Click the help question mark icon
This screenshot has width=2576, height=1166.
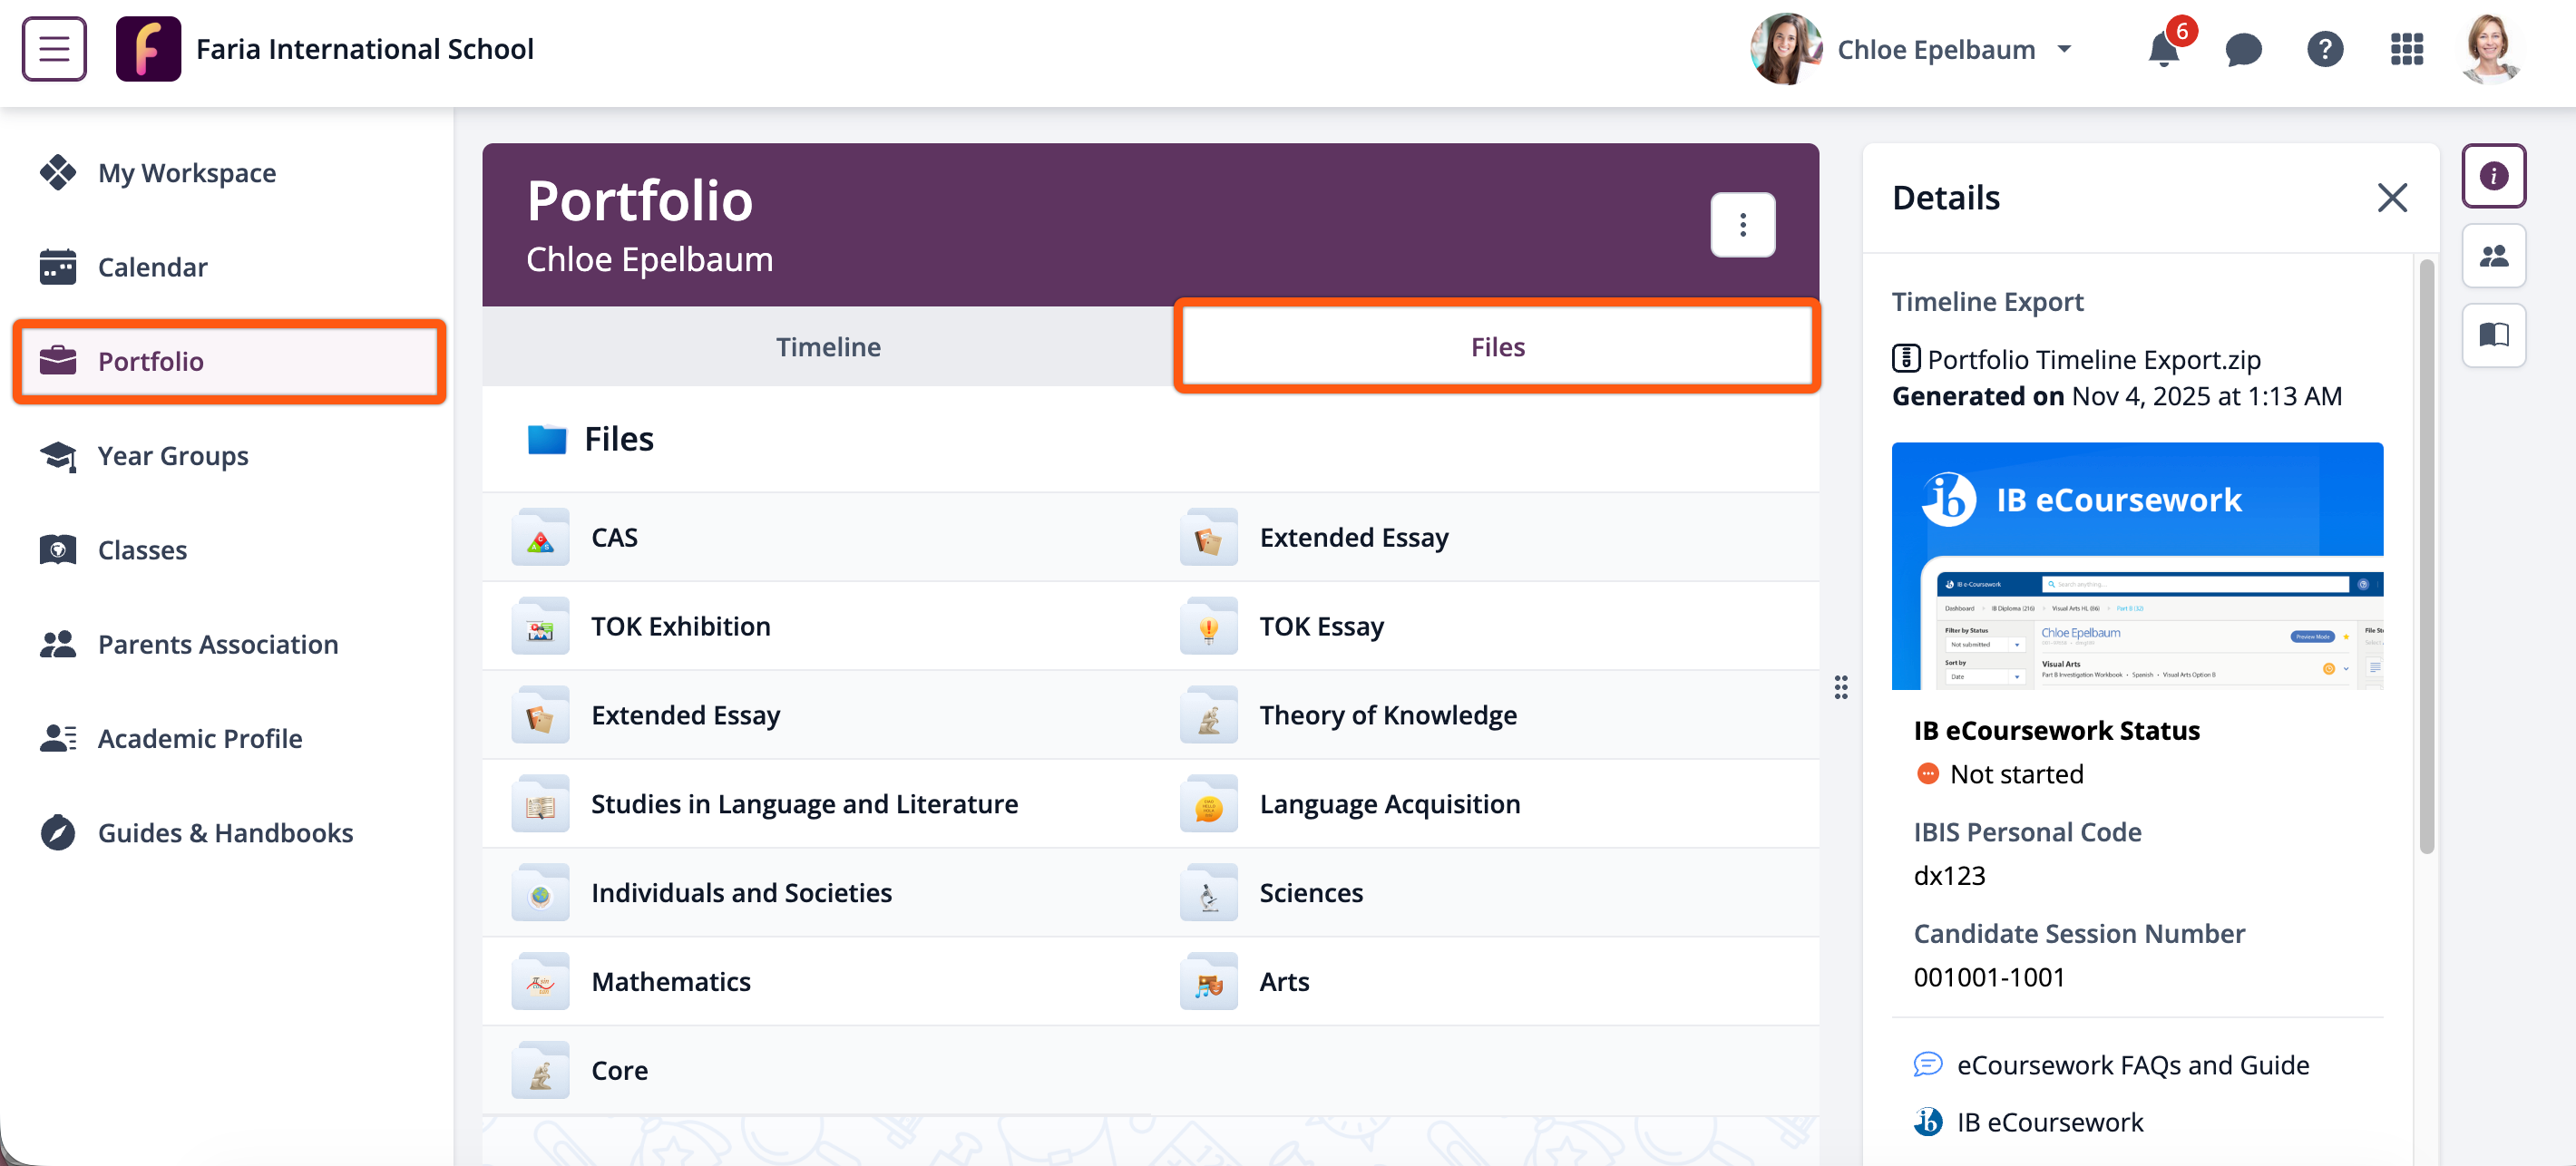point(2324,49)
